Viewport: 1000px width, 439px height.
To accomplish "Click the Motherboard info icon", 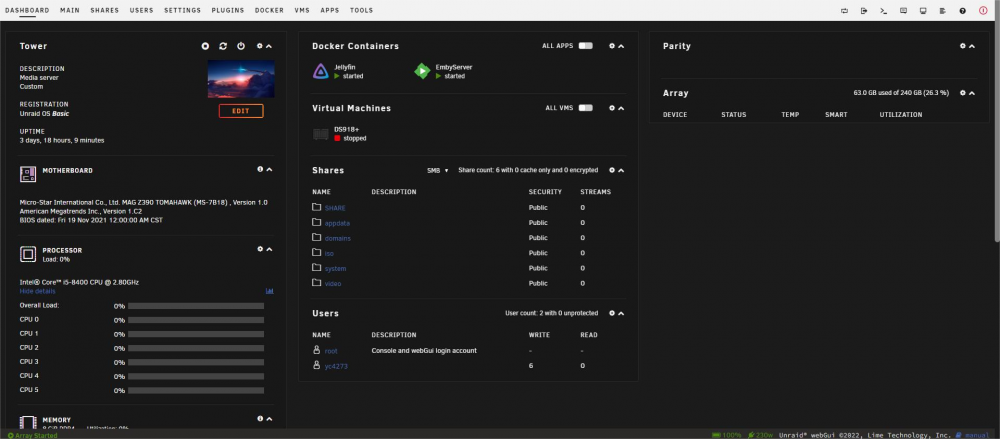I will [x=260, y=169].
